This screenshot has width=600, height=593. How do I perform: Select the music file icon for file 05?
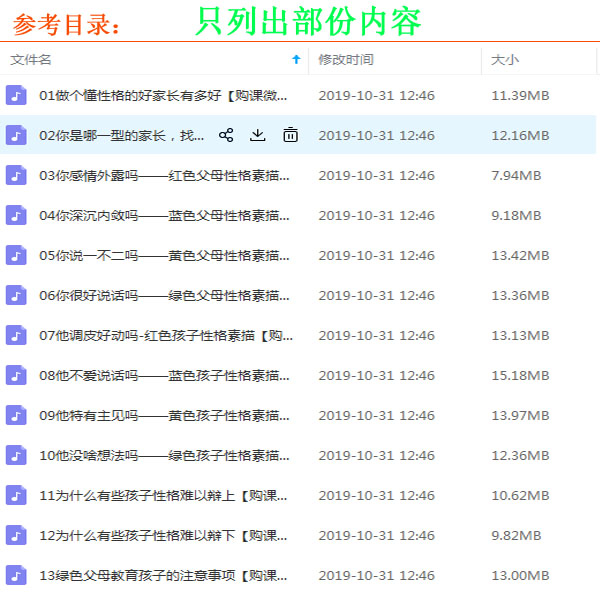tap(16, 255)
